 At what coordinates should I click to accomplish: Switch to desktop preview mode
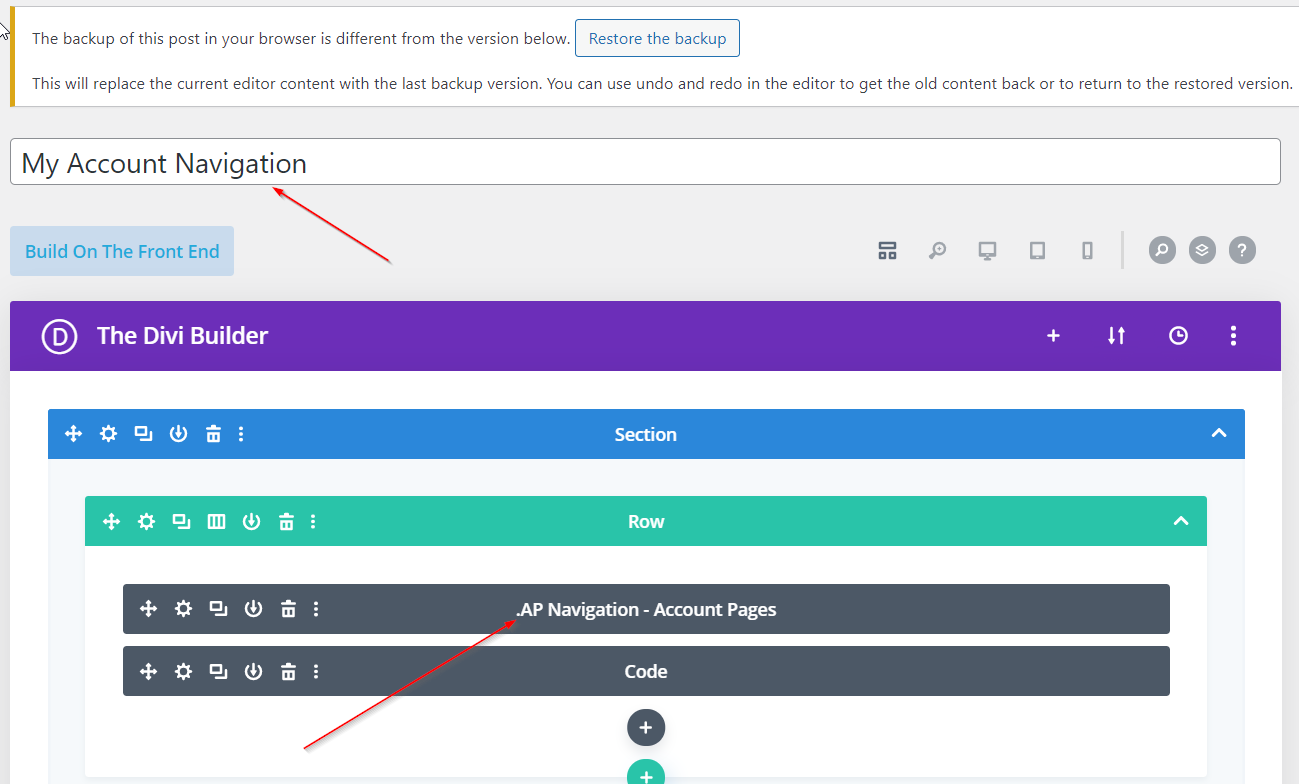pos(987,251)
